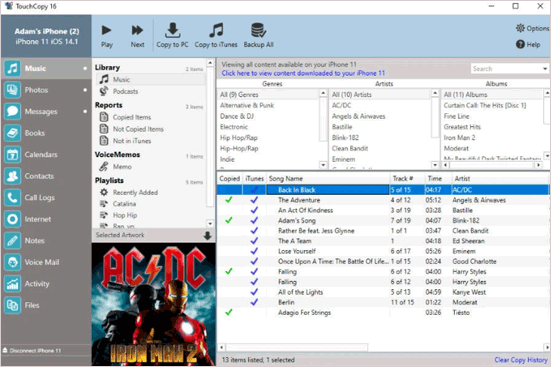The image size is (551, 367).
Task: Open the Messages sidebar section
Action: 46,111
